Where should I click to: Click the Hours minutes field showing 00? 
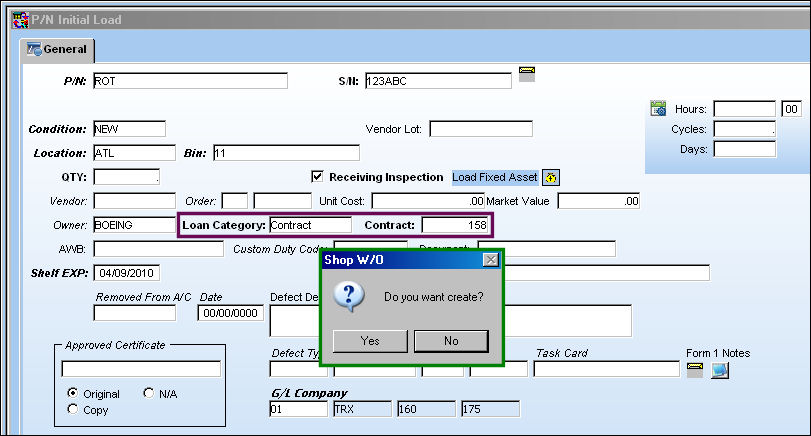pyautogui.click(x=791, y=109)
